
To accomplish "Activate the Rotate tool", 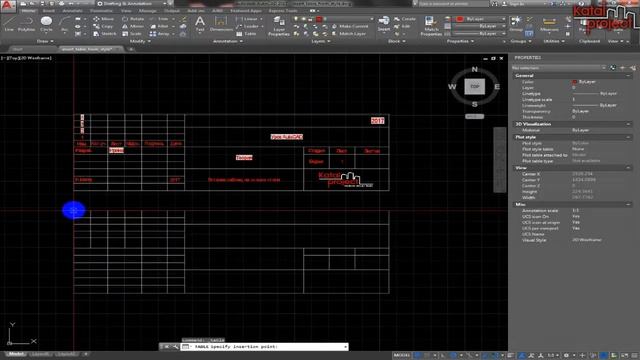I will pyautogui.click(x=133, y=19).
